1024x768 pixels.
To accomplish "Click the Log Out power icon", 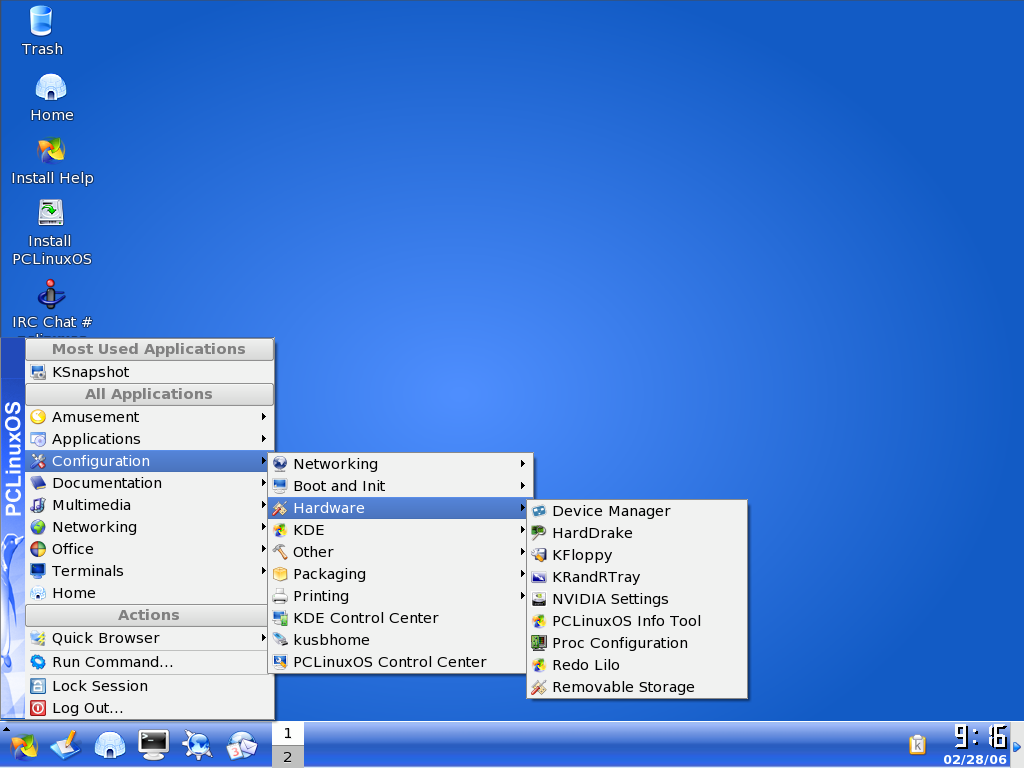I will (x=39, y=708).
